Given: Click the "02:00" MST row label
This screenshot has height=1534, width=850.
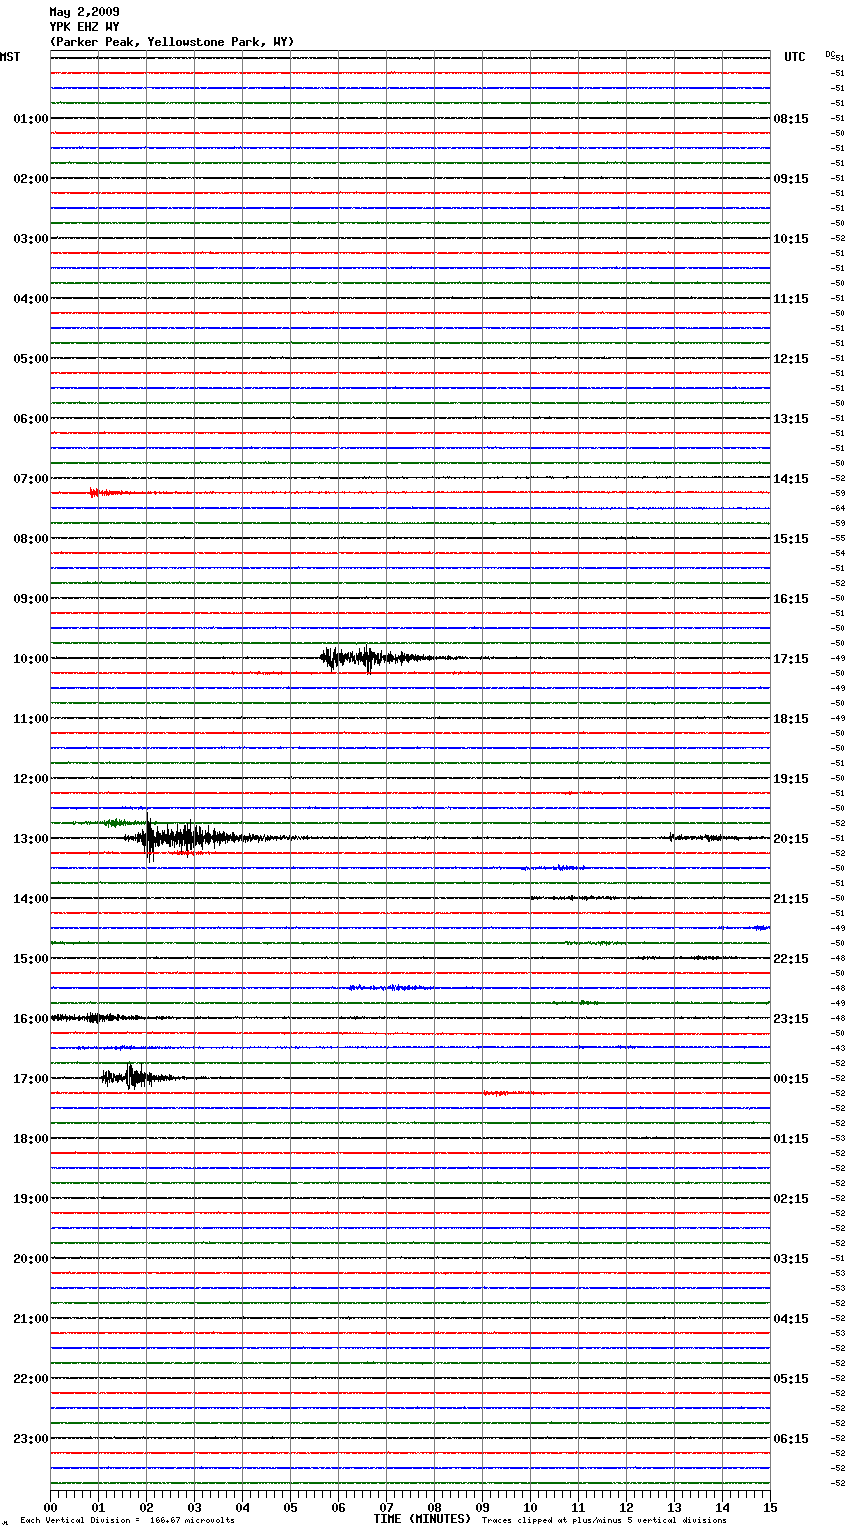Looking at the screenshot, I should pyautogui.click(x=31, y=179).
